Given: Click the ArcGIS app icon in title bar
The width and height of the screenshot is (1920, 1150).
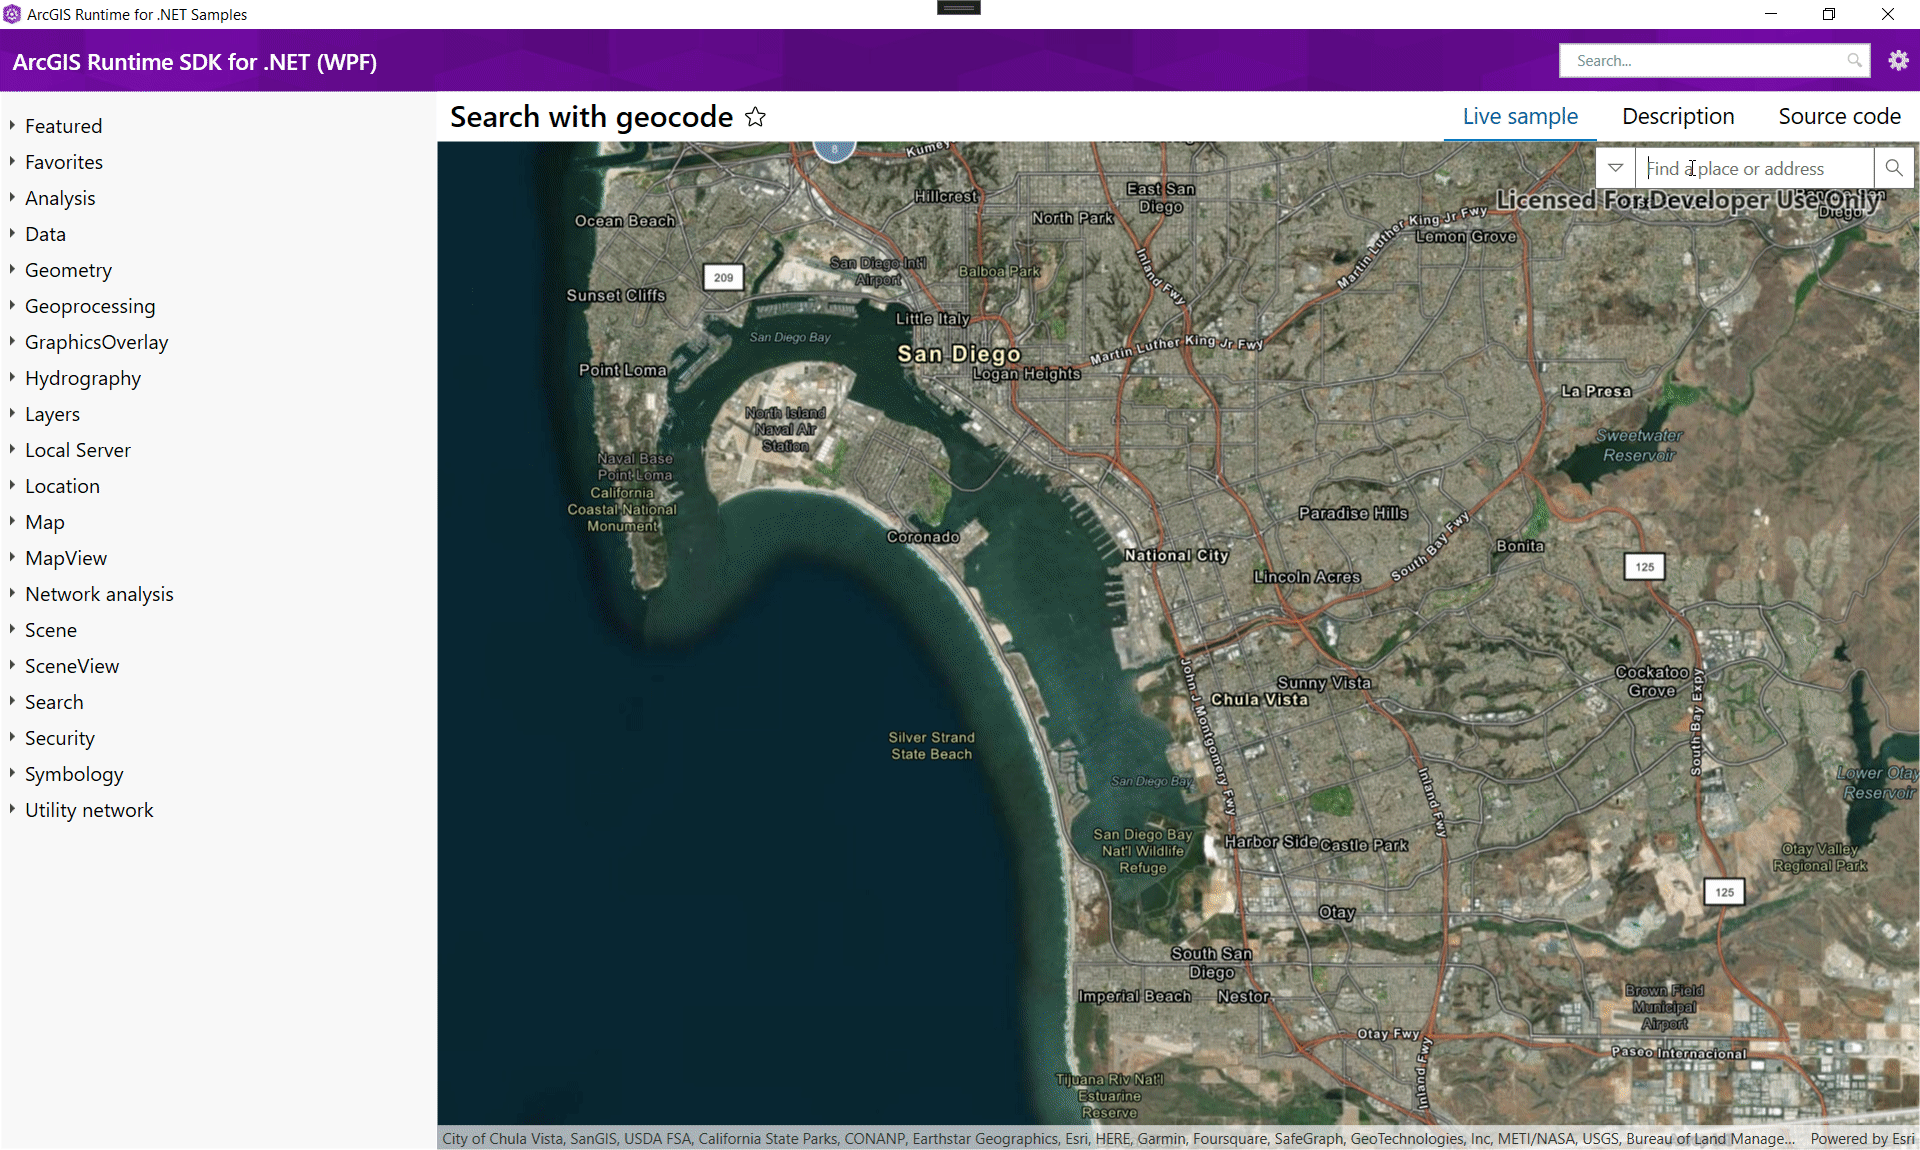Looking at the screenshot, I should (13, 14).
